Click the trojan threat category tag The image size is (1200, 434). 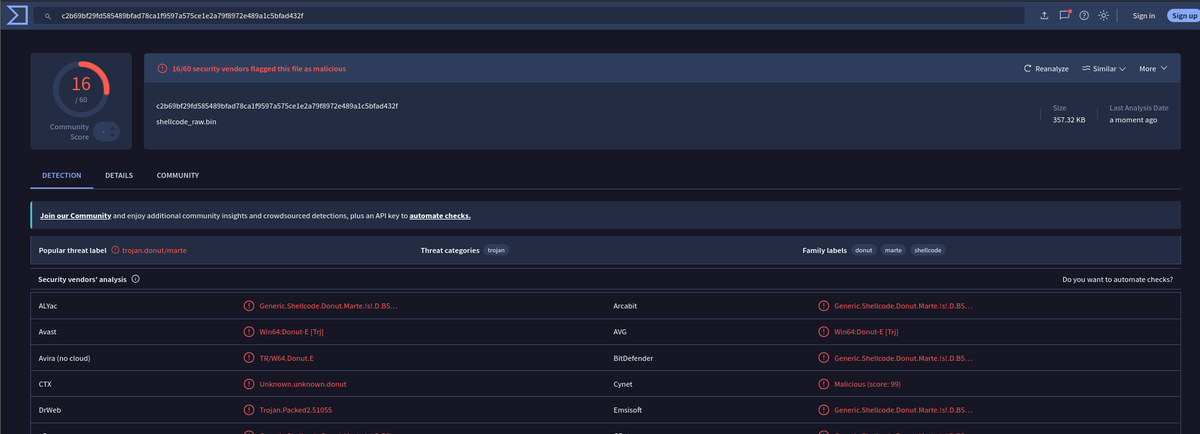[x=496, y=250]
